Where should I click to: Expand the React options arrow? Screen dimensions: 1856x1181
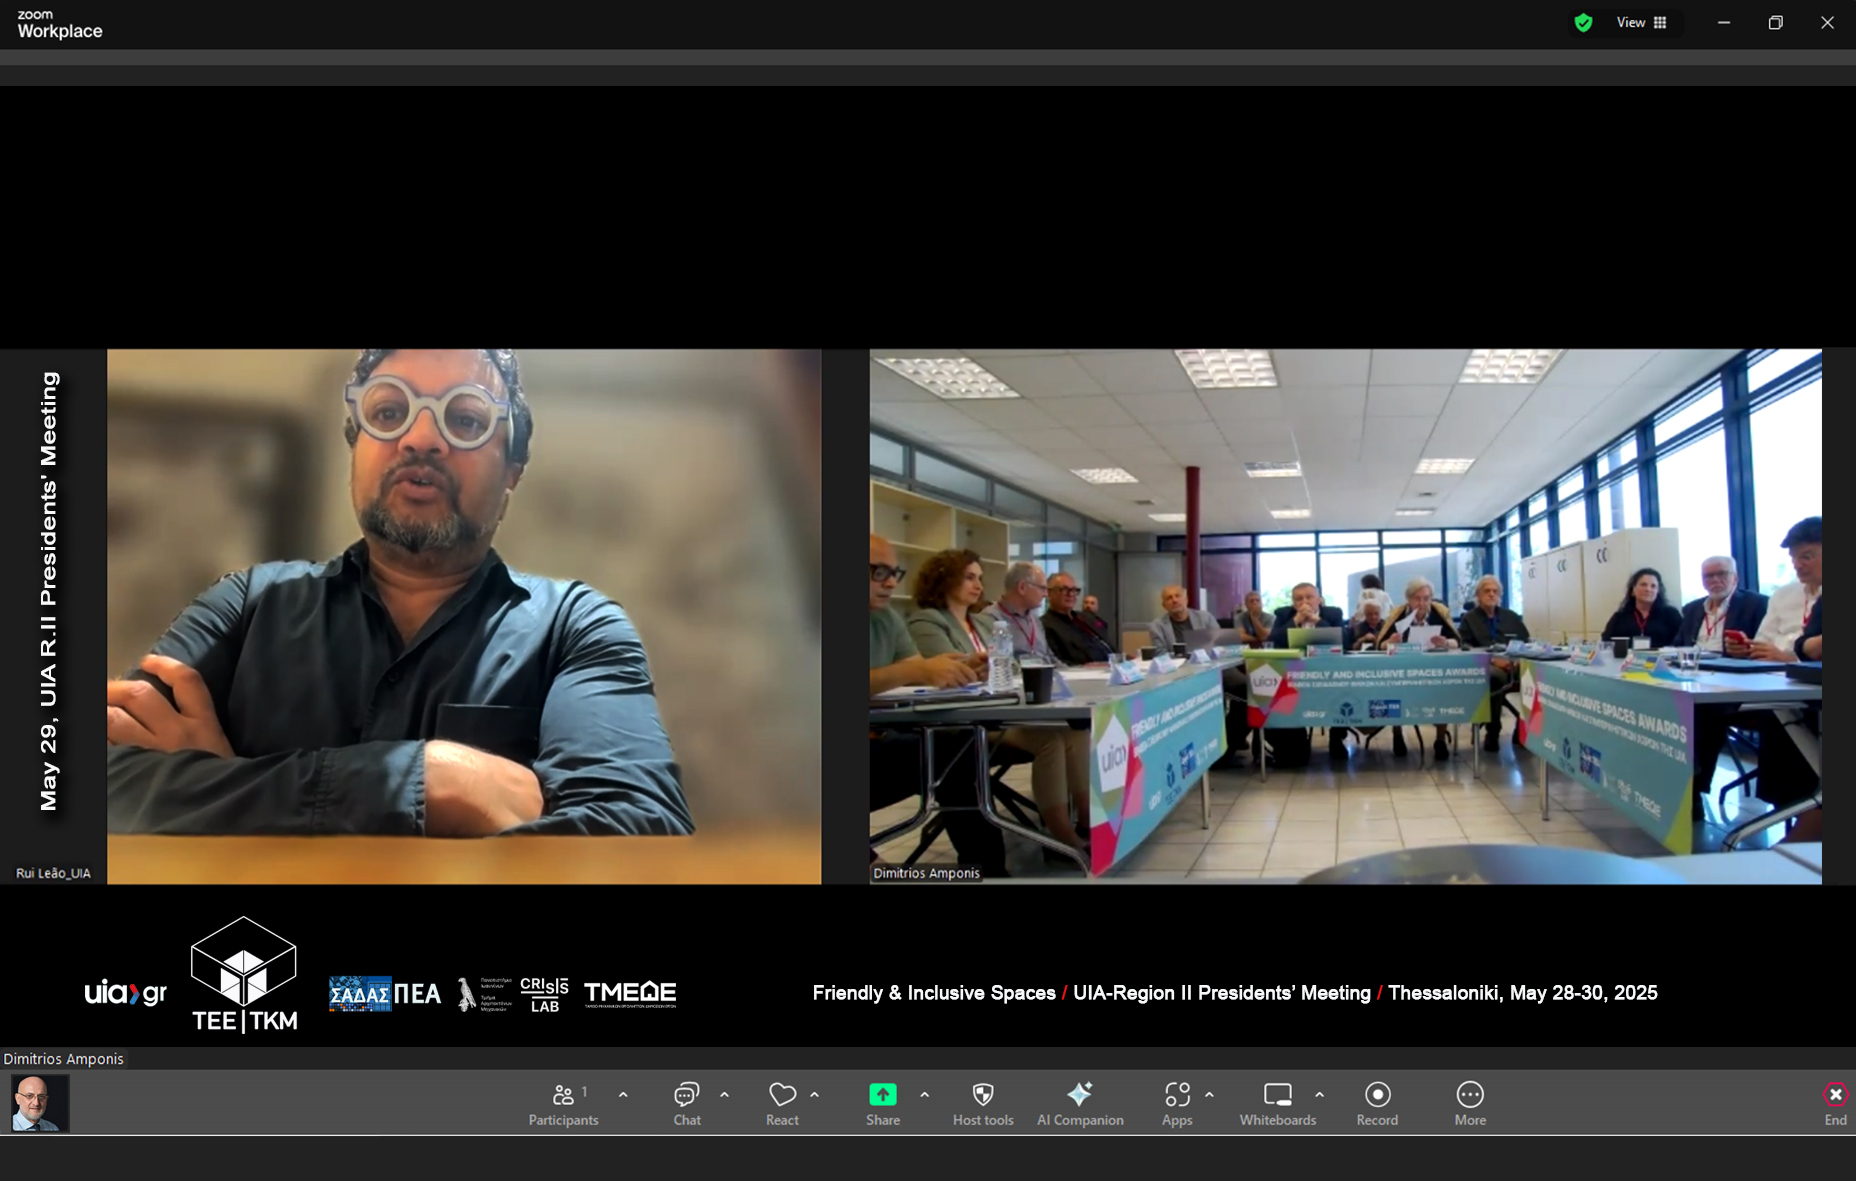(x=814, y=1095)
